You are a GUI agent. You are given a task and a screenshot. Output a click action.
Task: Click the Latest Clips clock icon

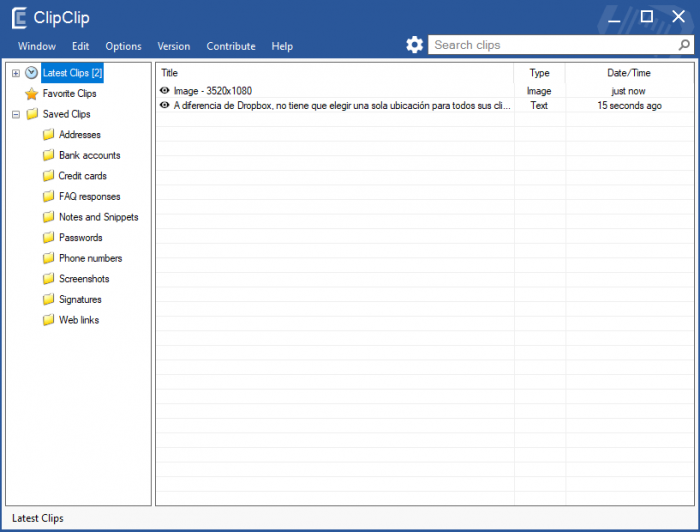click(31, 73)
